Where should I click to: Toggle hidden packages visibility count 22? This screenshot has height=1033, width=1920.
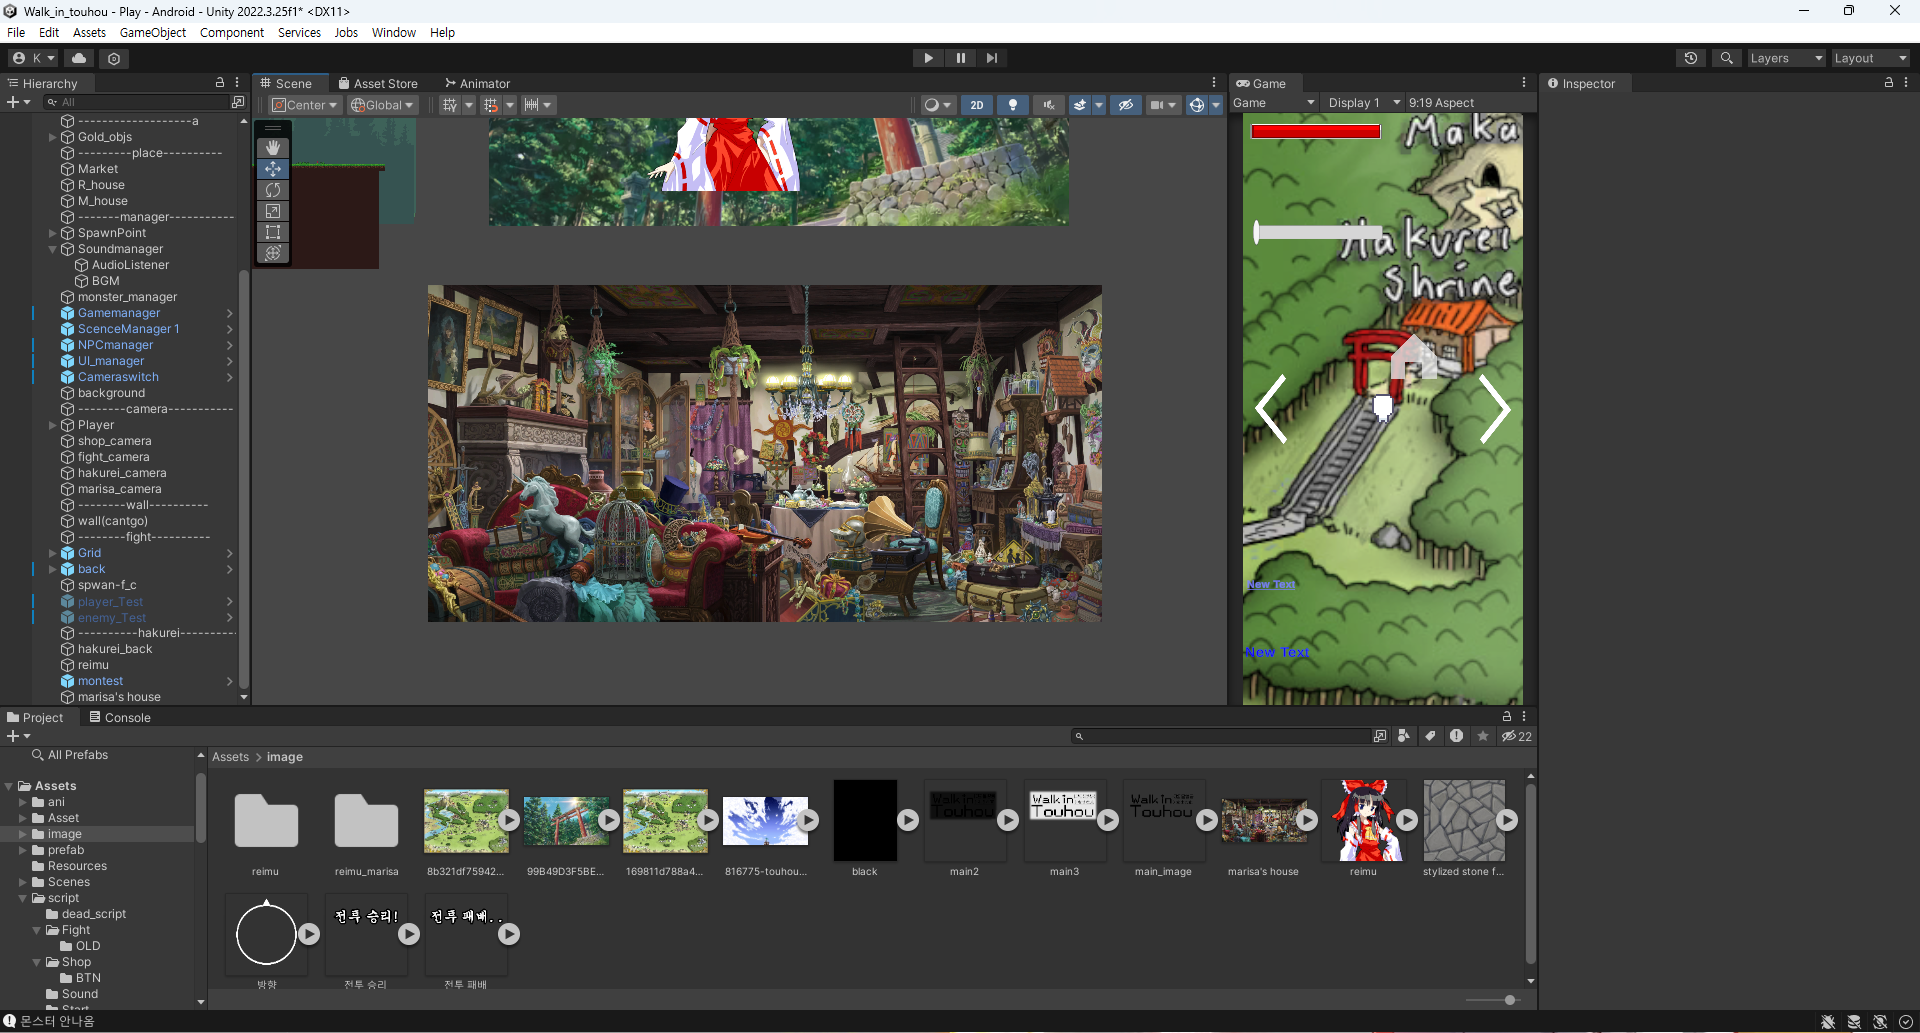(1516, 736)
